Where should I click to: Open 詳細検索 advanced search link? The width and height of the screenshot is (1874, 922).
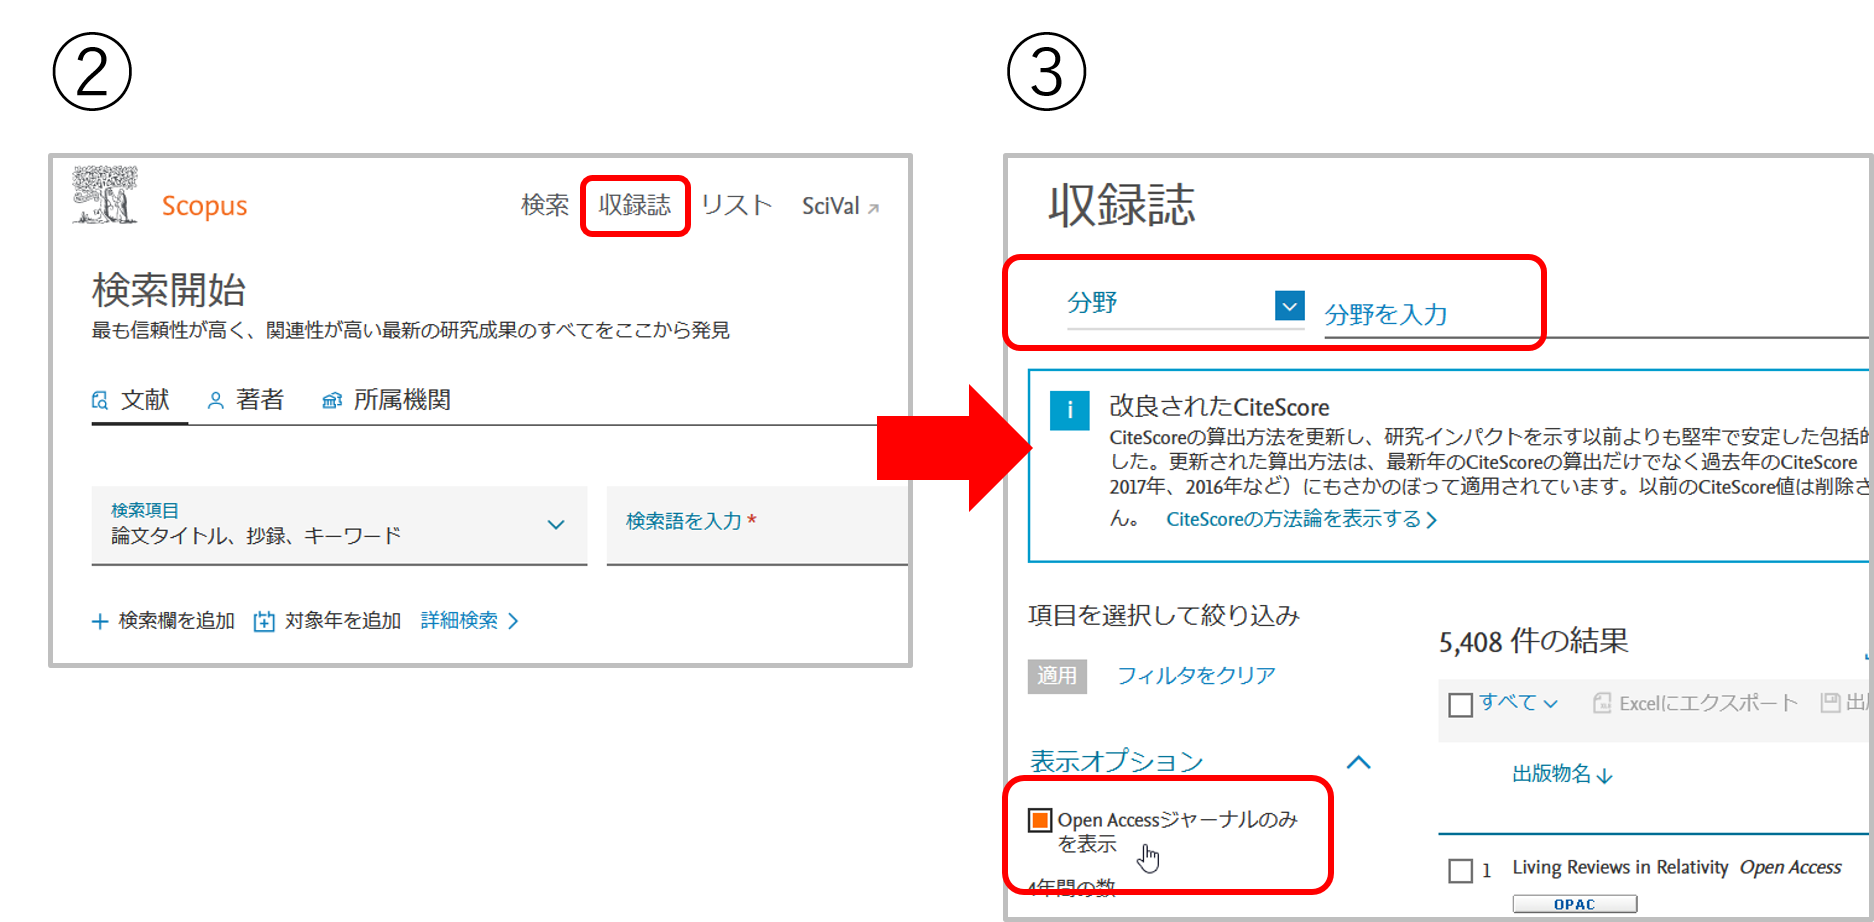coord(469,621)
